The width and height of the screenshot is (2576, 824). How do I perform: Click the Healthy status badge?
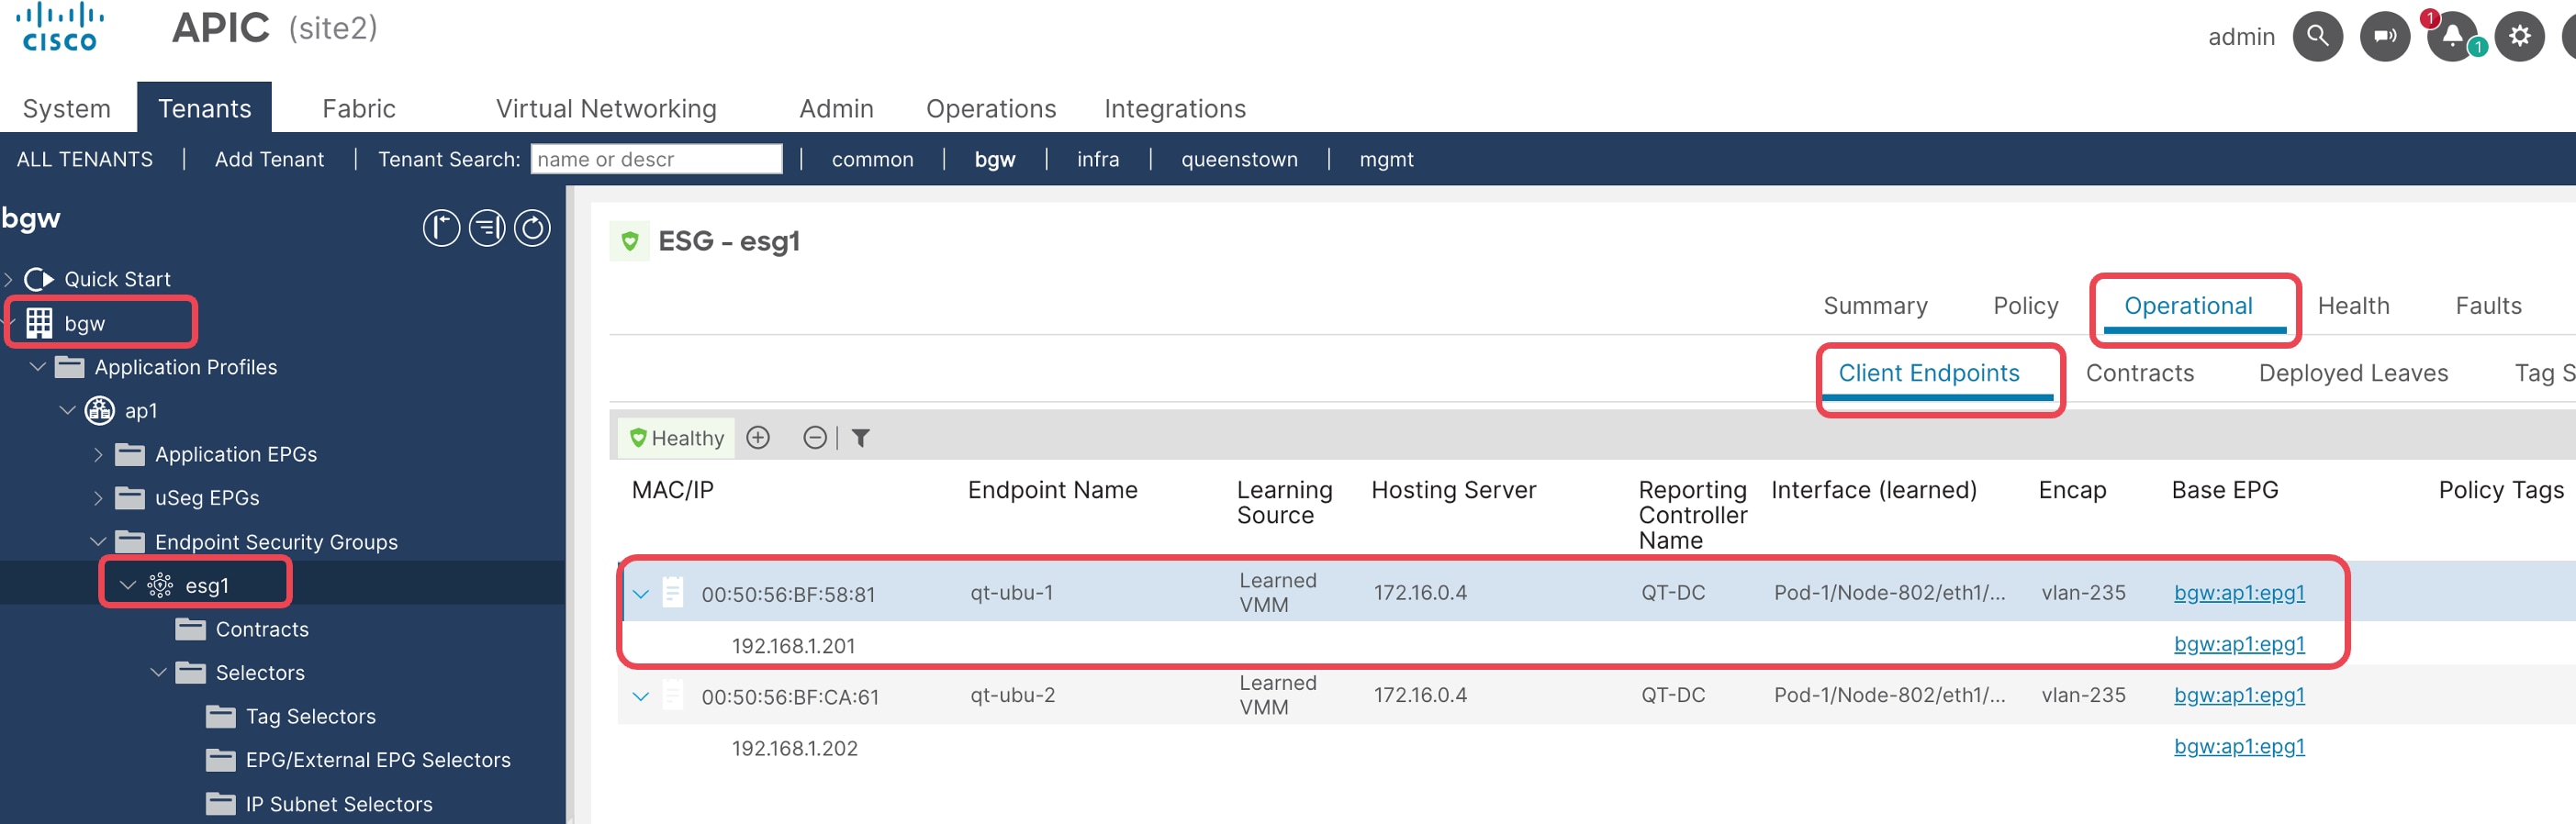tap(676, 438)
